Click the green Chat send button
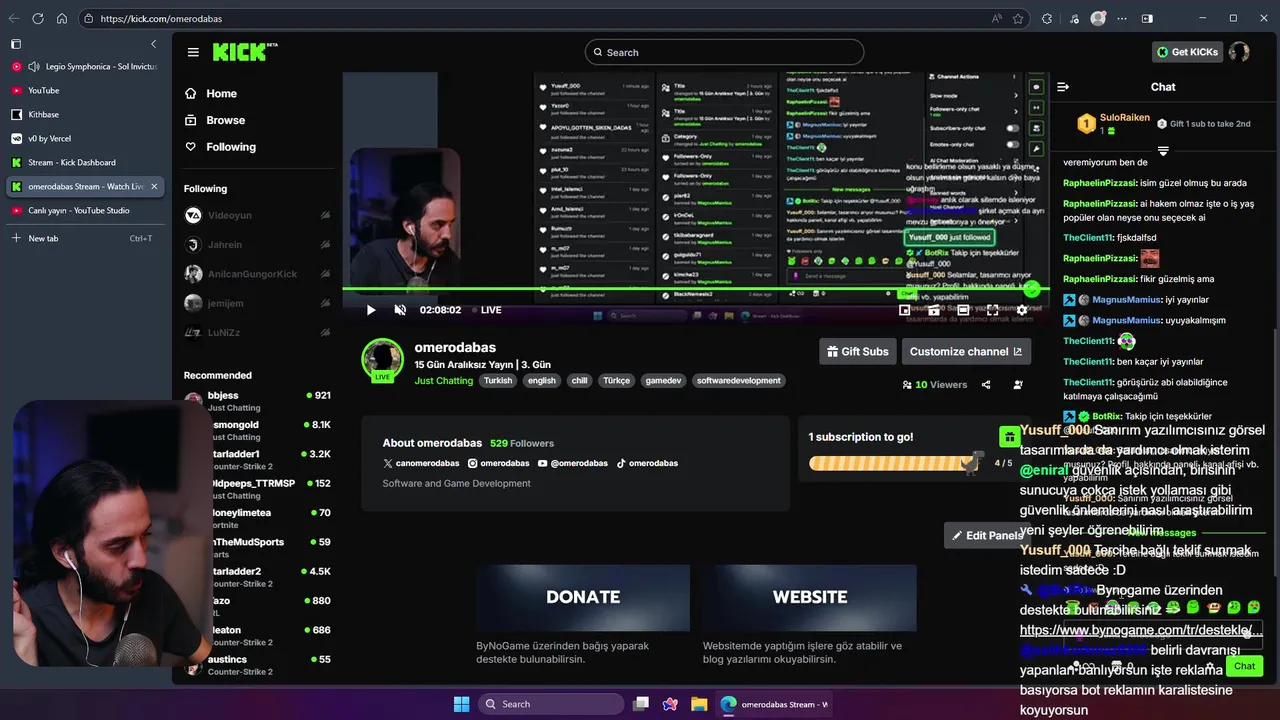 [x=1244, y=666]
